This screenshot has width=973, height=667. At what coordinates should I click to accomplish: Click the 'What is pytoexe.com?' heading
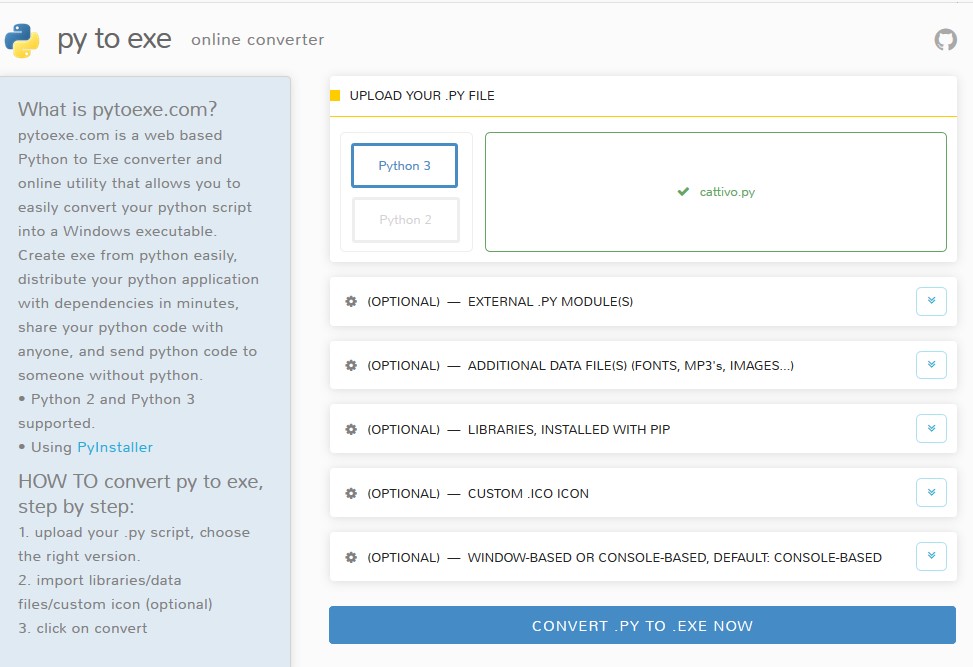coord(117,109)
